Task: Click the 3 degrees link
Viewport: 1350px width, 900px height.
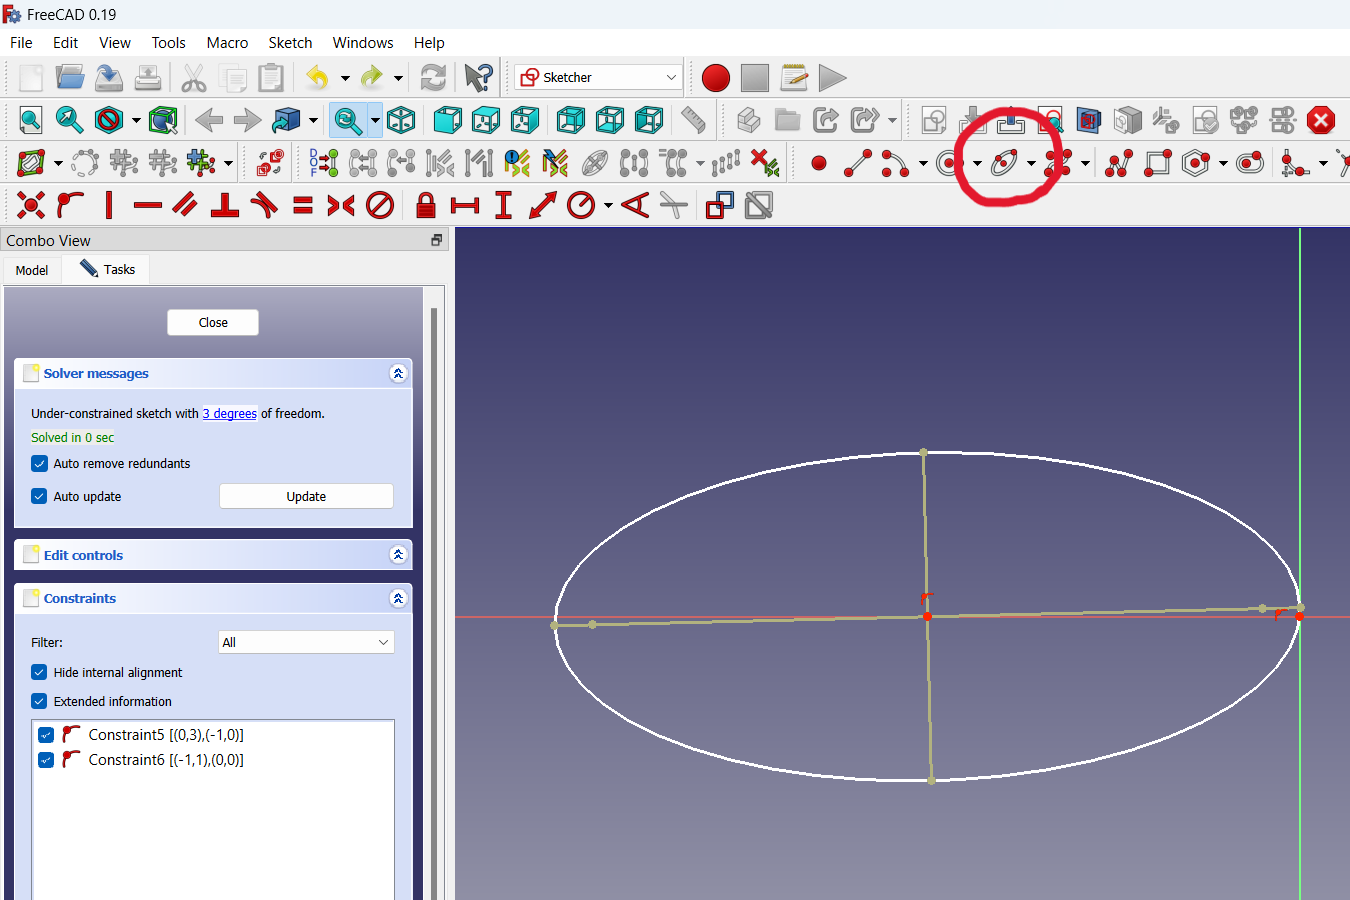Action: pos(230,414)
